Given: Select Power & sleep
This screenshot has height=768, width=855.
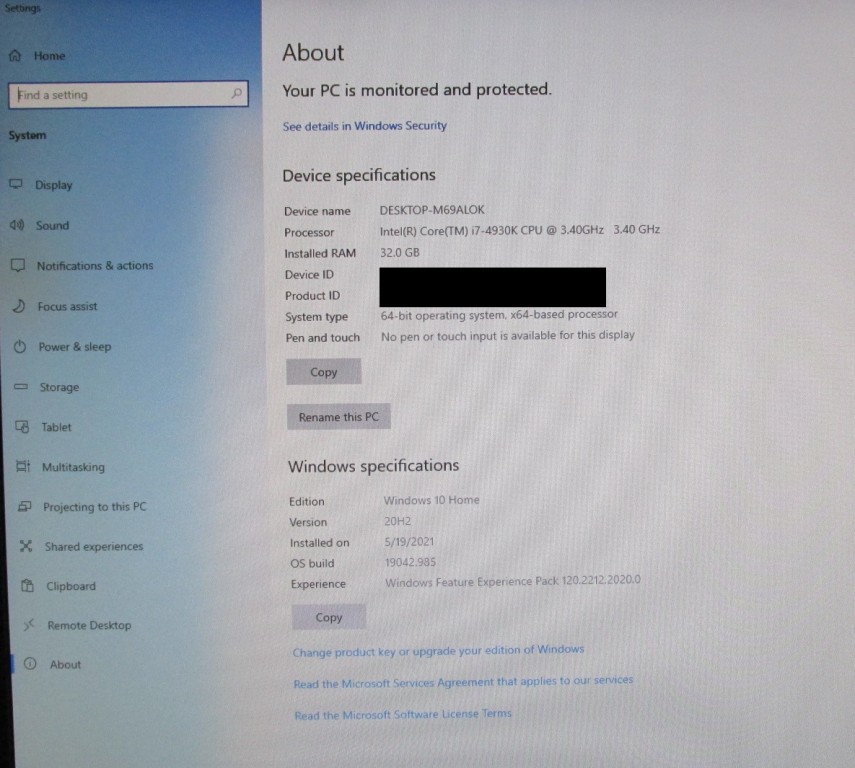Looking at the screenshot, I should point(75,347).
